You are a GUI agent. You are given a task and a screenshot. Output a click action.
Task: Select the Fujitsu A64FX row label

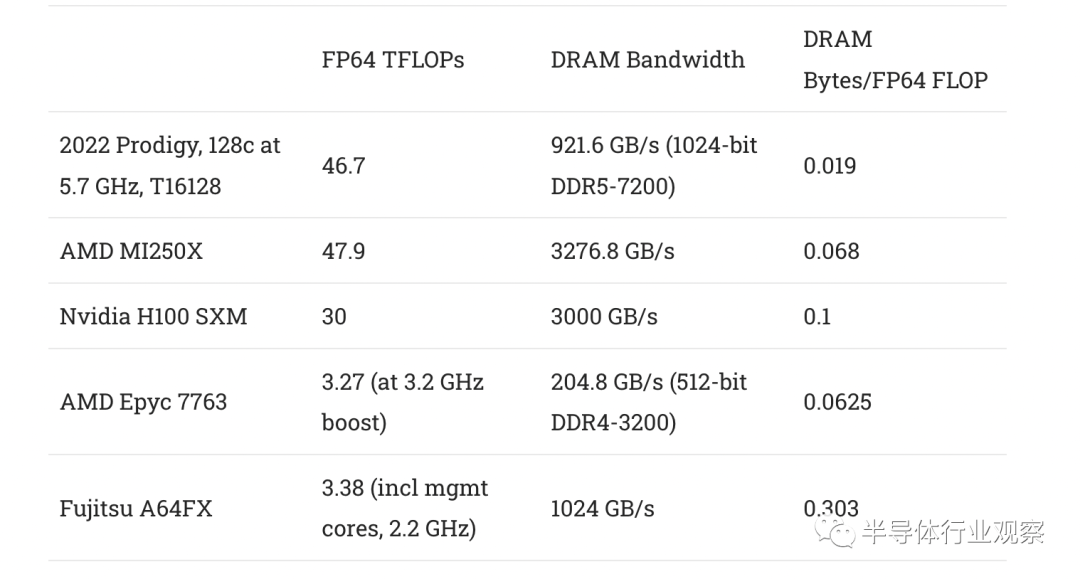136,509
